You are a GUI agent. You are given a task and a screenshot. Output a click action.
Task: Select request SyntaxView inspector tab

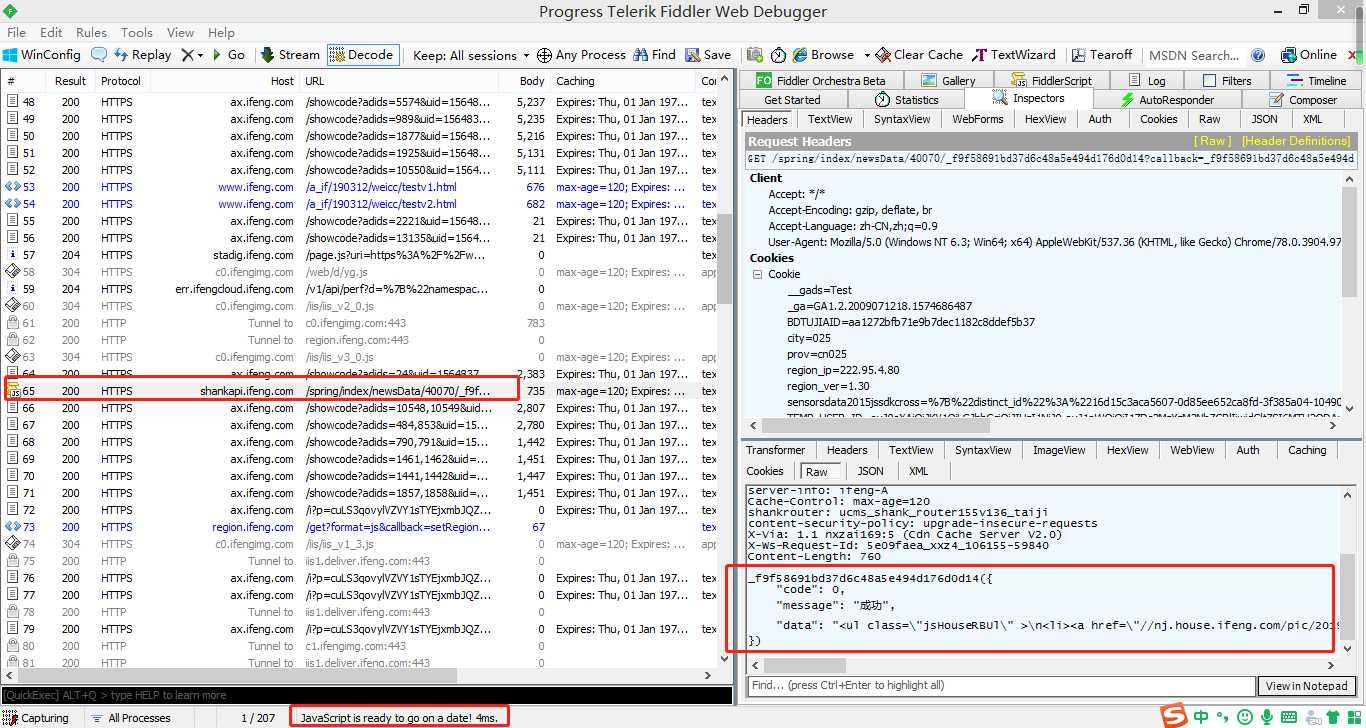pyautogui.click(x=902, y=119)
